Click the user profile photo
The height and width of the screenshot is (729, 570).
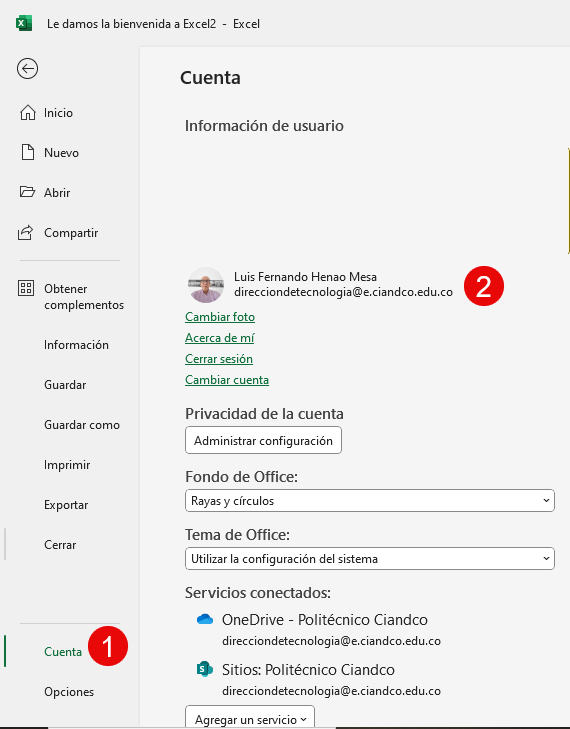point(206,285)
